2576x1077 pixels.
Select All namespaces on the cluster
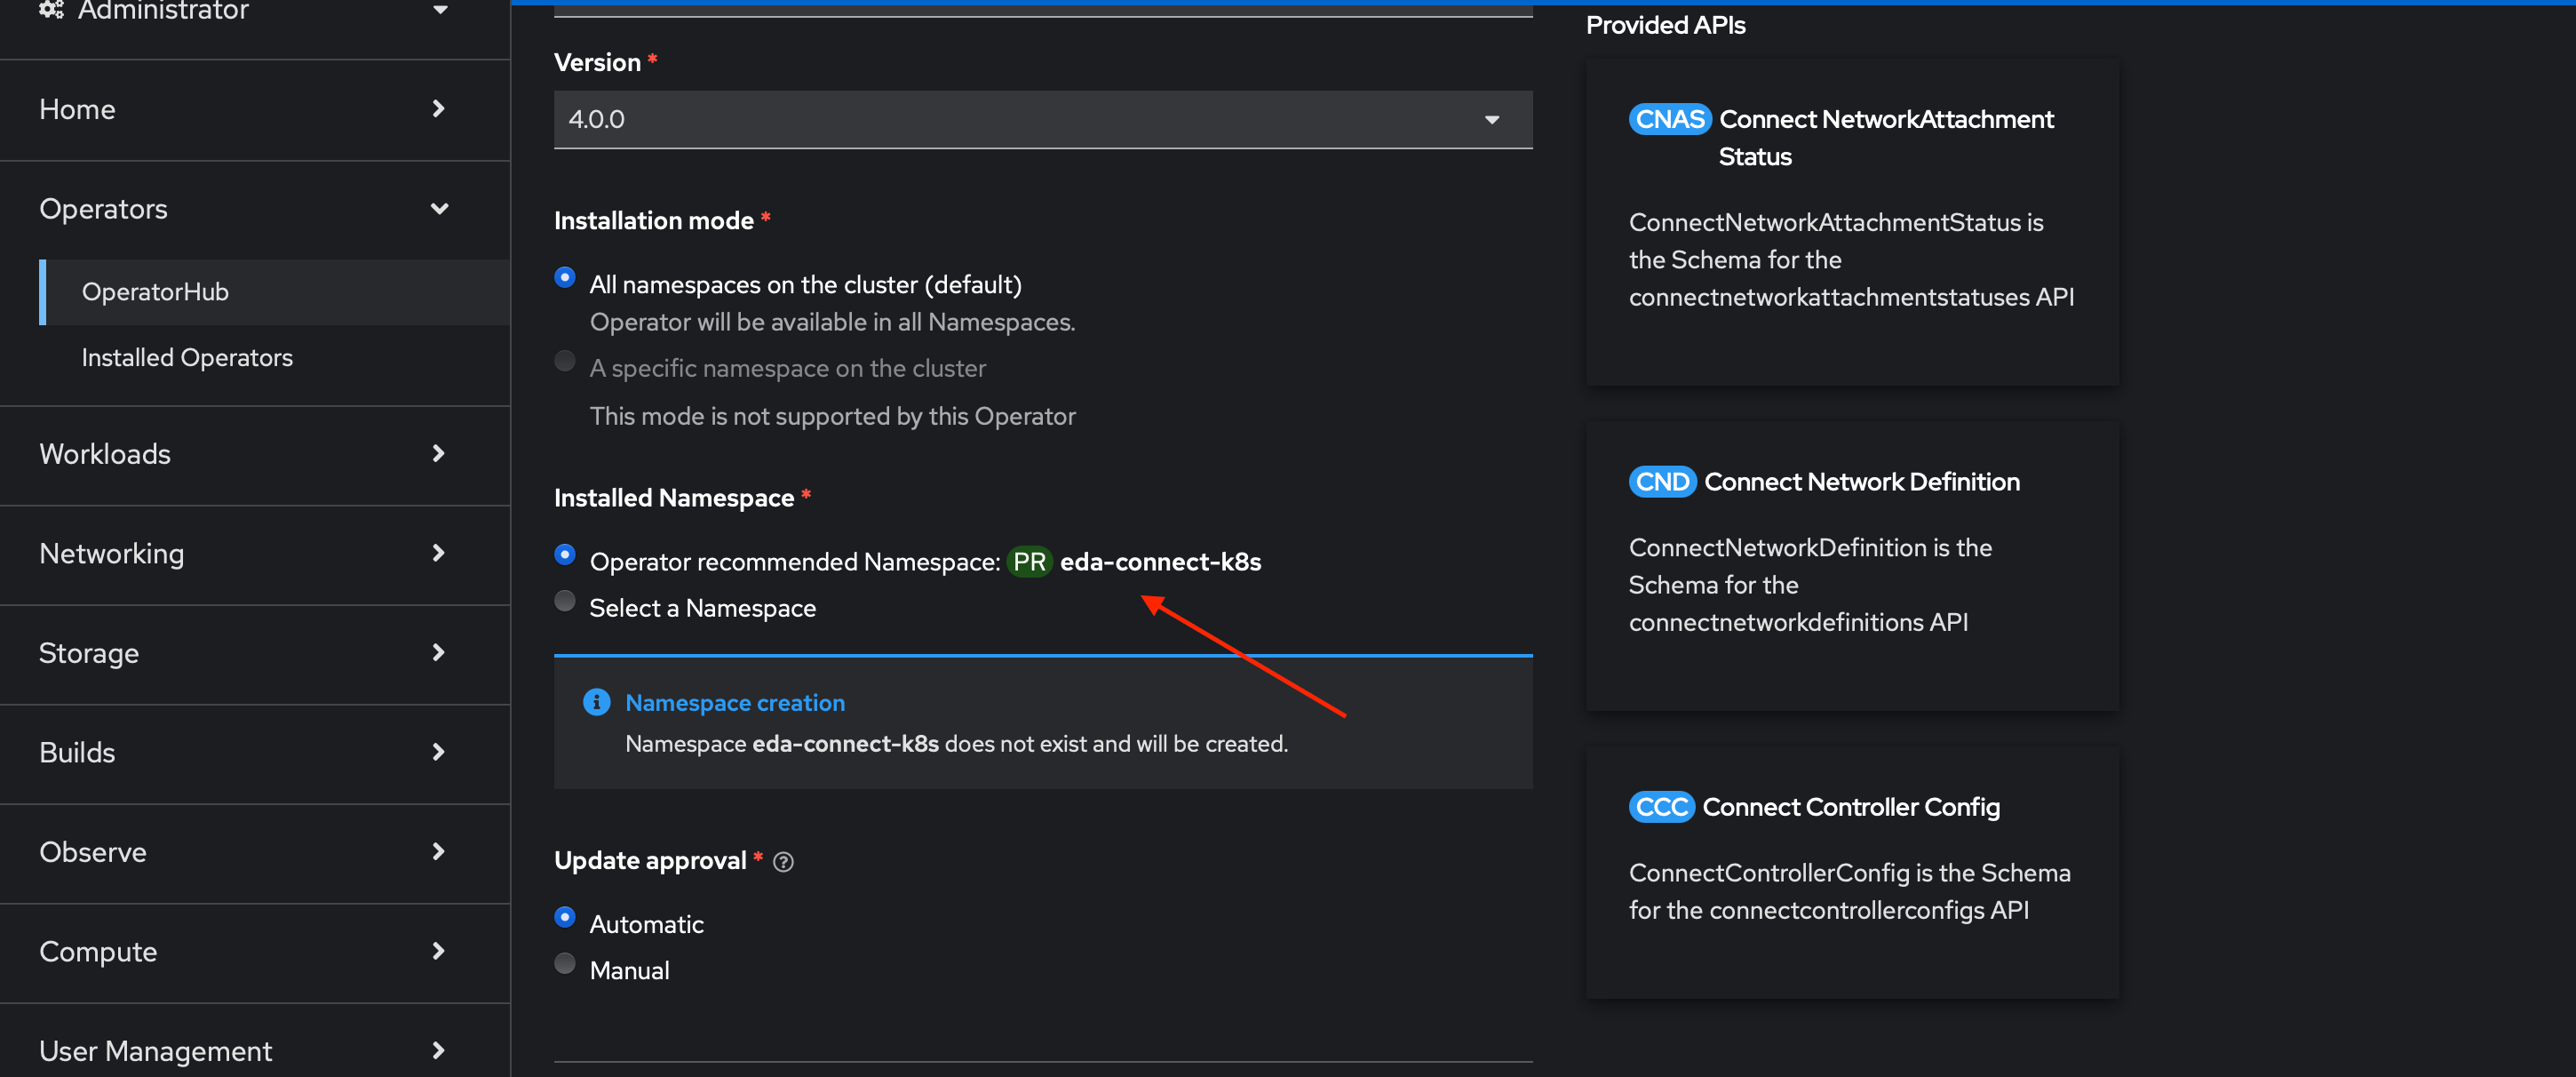click(x=565, y=278)
